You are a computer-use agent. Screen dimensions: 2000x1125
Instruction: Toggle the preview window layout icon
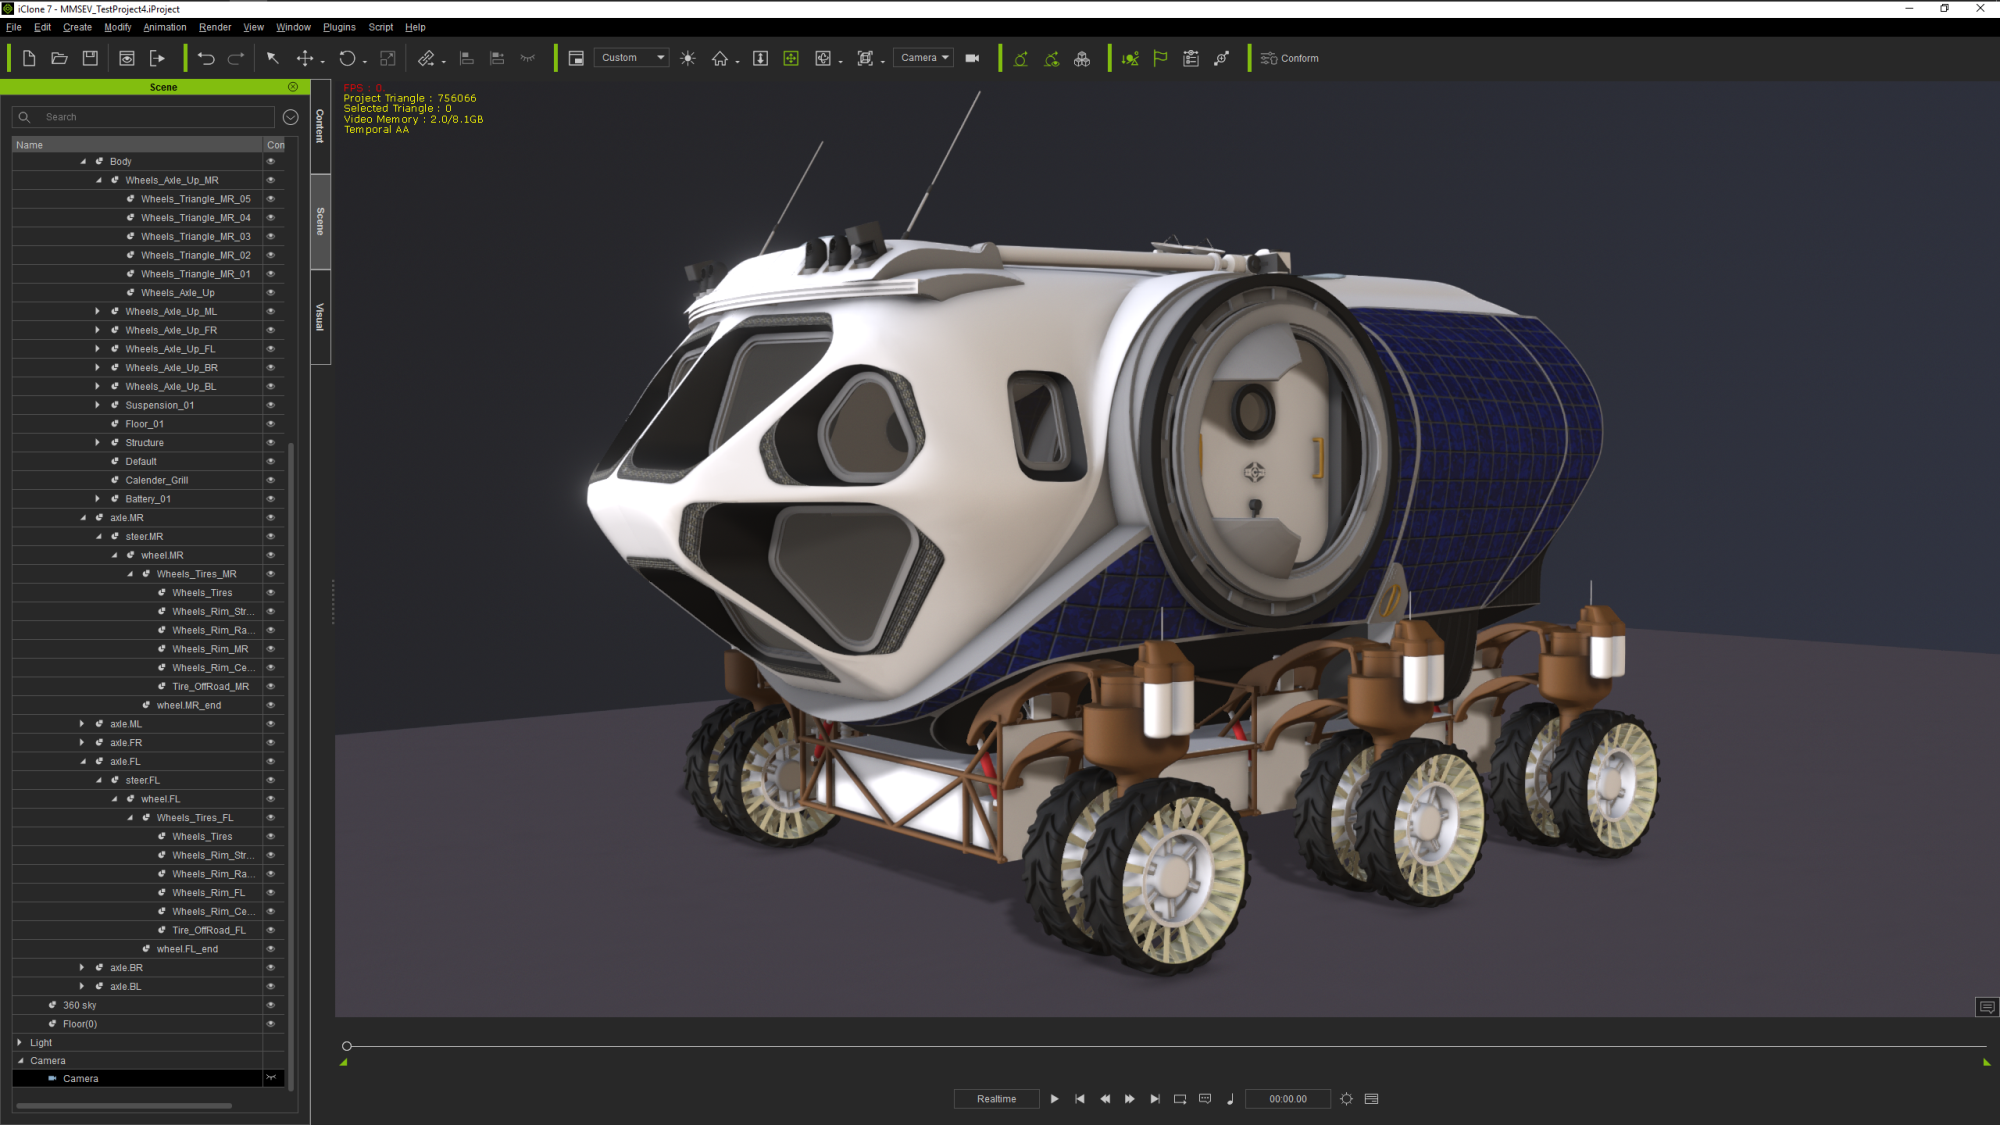pos(576,58)
